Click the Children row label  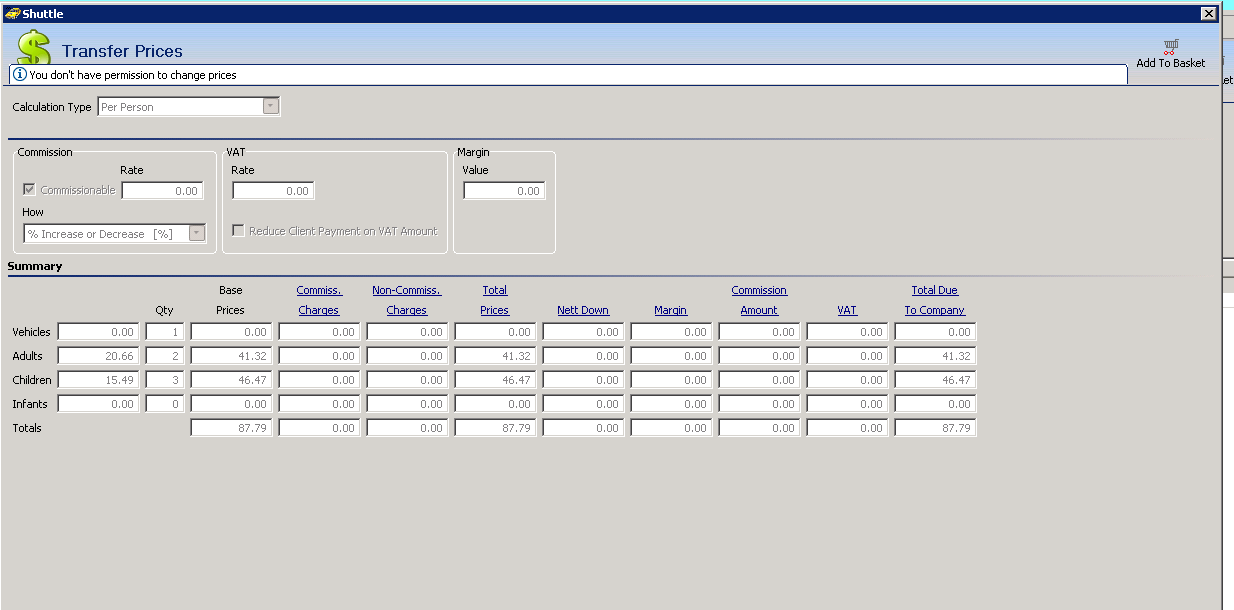coord(31,380)
